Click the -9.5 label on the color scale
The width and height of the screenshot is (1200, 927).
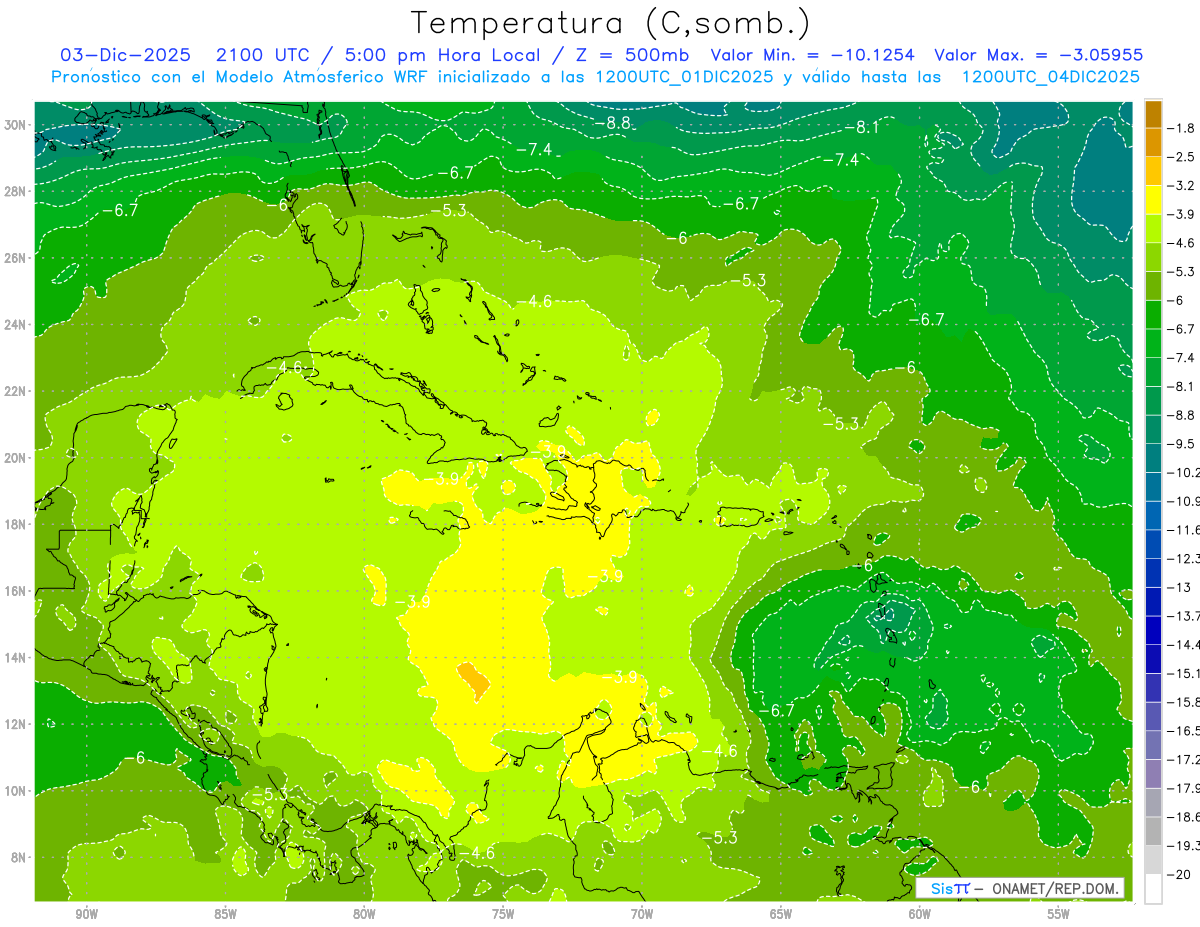1182,444
